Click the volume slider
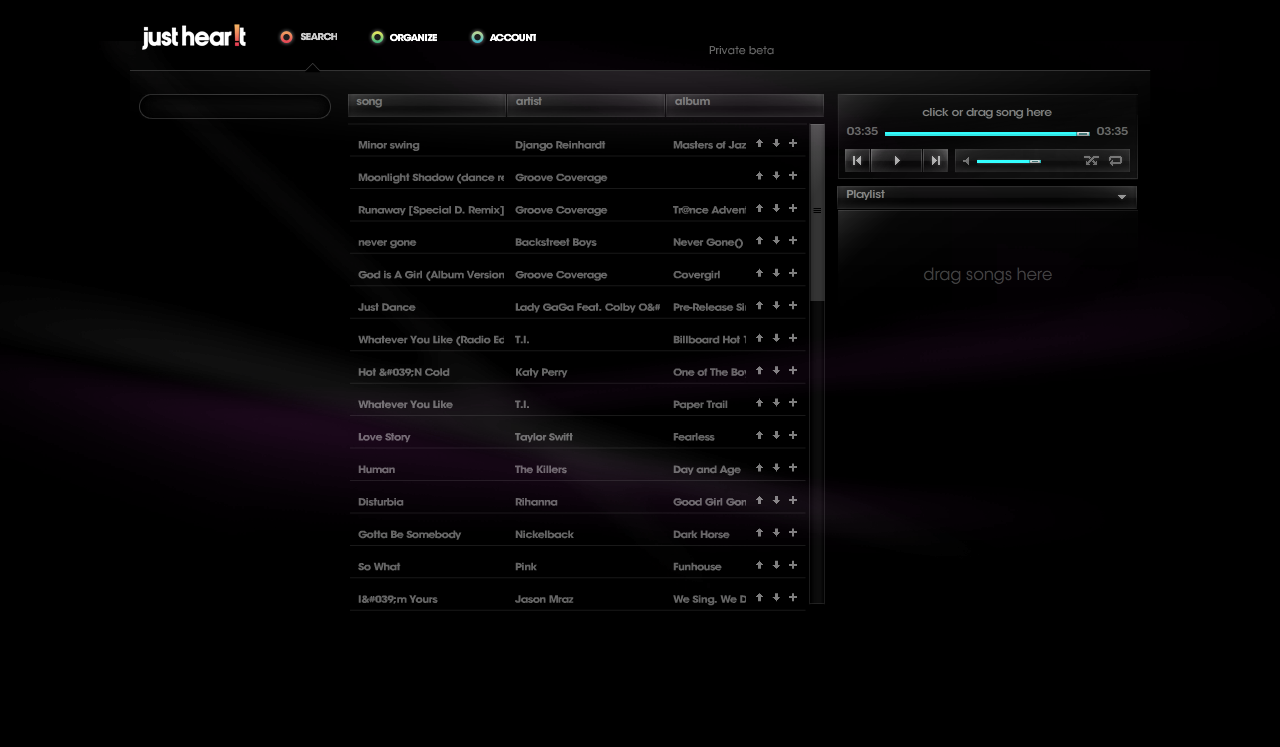The image size is (1280, 747). tap(1009, 161)
